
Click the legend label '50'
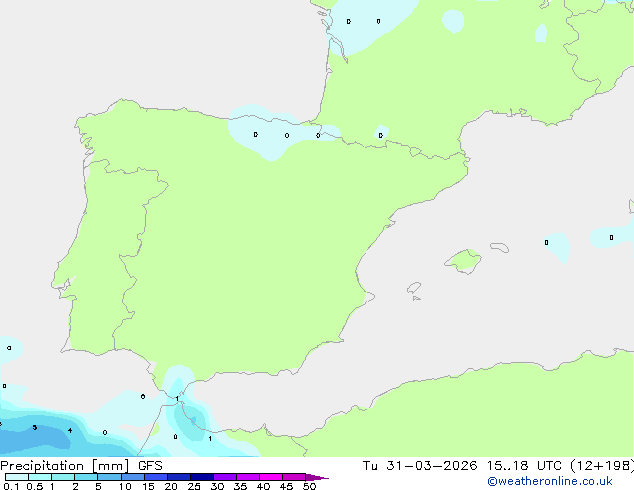[309, 486]
